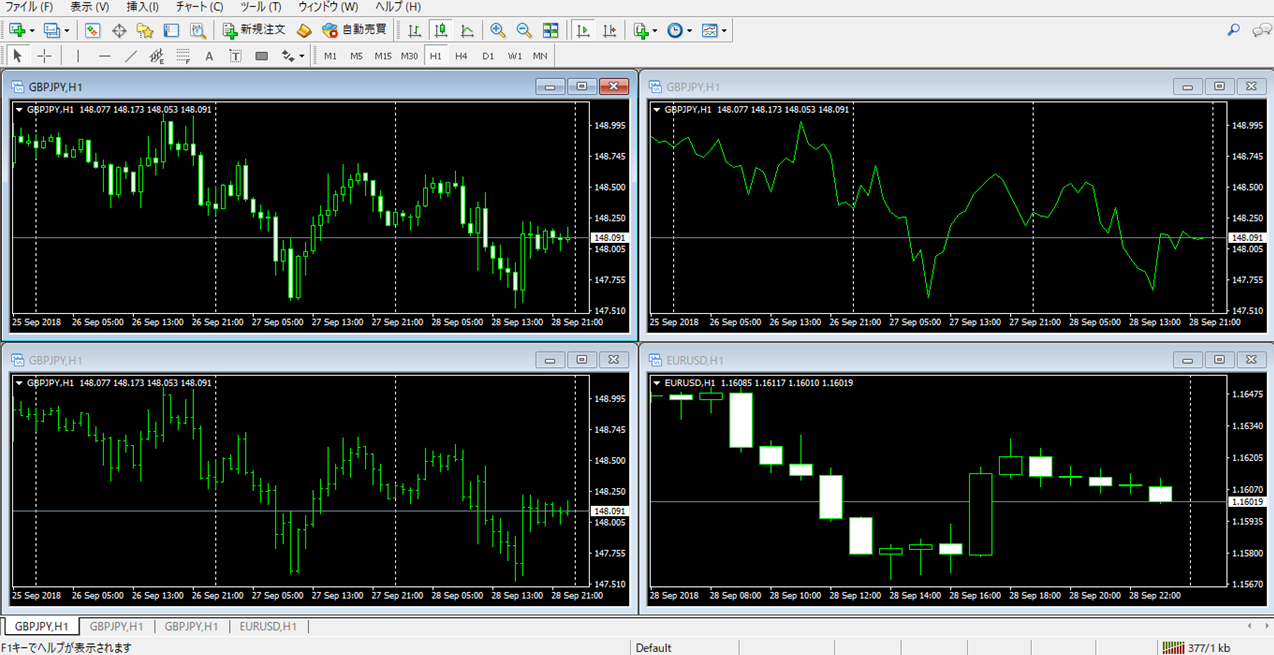
Task: Select the horizontal line drawing tool
Action: 104,55
